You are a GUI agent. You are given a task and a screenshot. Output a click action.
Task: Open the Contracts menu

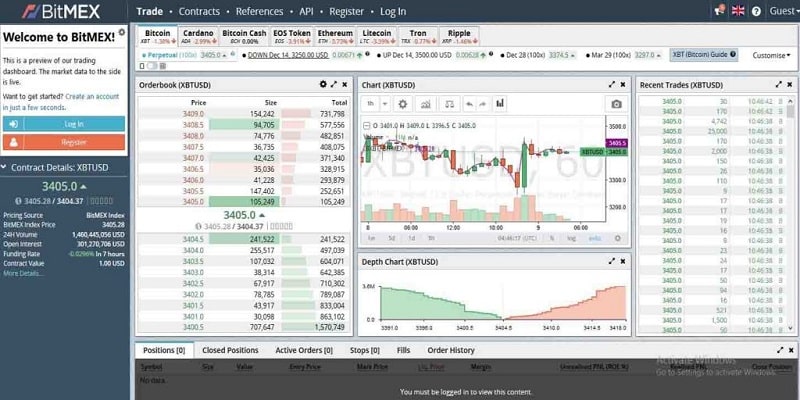(x=199, y=11)
